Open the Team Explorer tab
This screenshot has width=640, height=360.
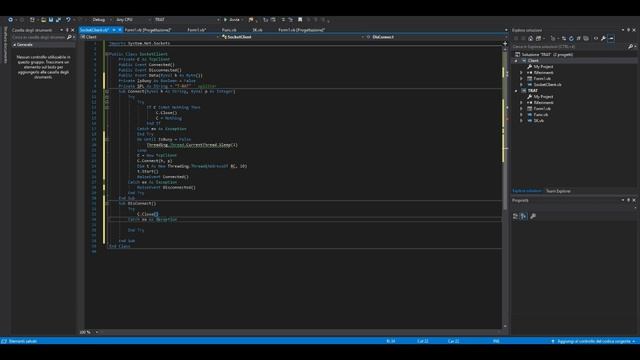point(558,191)
